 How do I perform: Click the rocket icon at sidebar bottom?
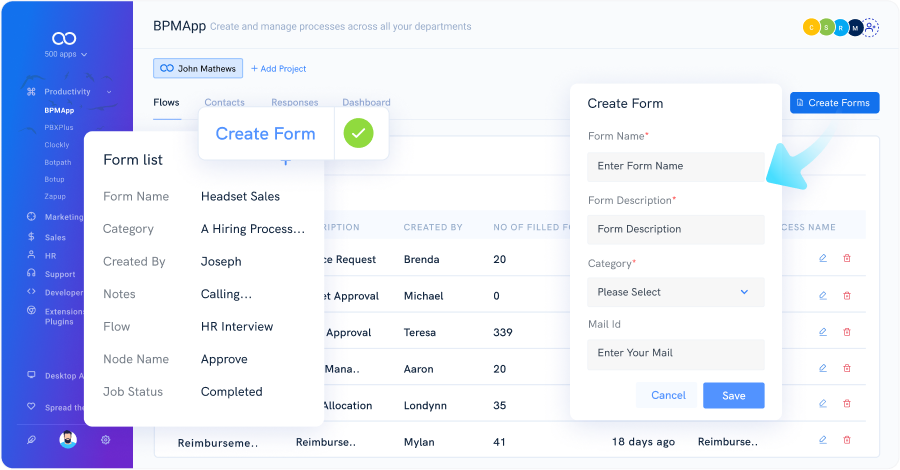pyautogui.click(x=32, y=440)
